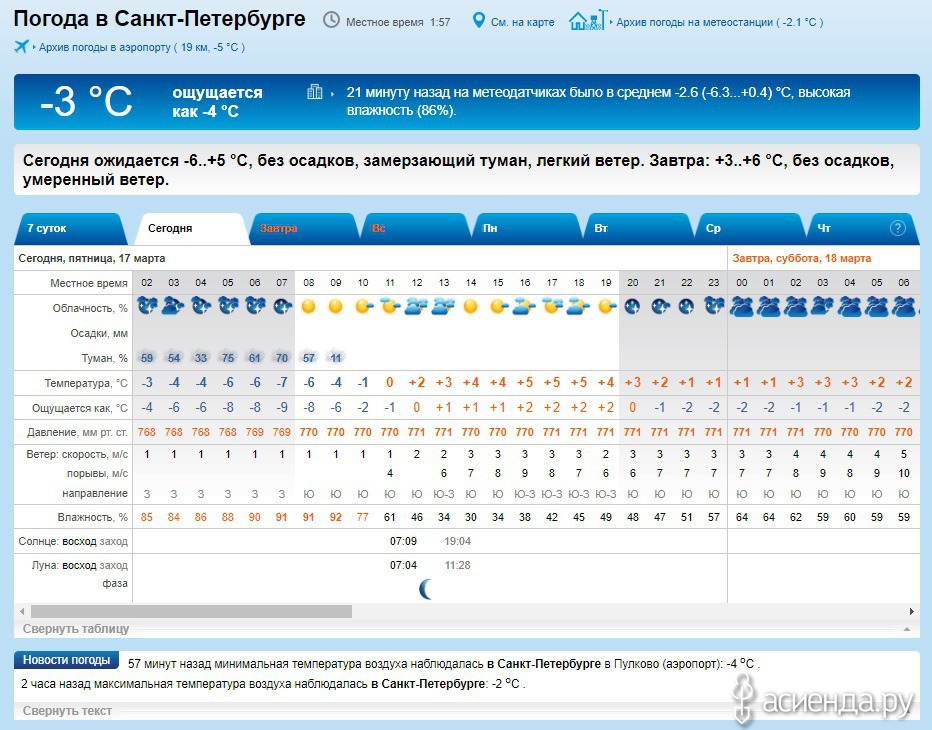This screenshot has width=932, height=730.
Task: Click the sun icon at hour 08
Action: 308,307
